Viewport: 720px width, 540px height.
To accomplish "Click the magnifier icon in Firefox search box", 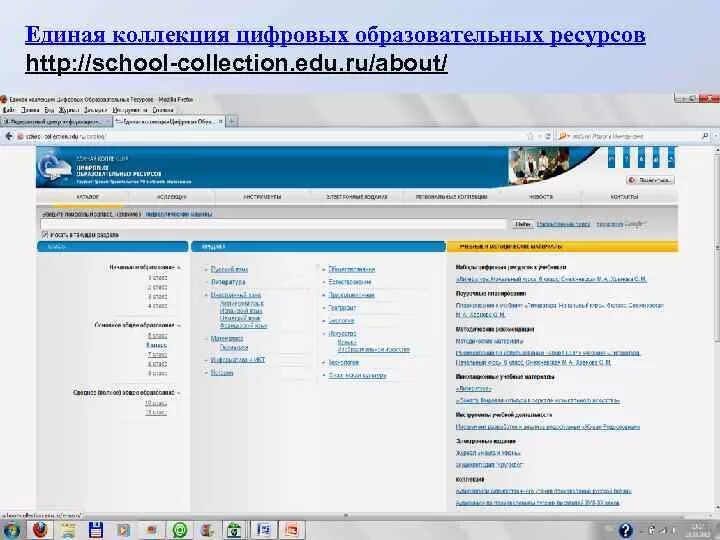I will (x=705, y=136).
